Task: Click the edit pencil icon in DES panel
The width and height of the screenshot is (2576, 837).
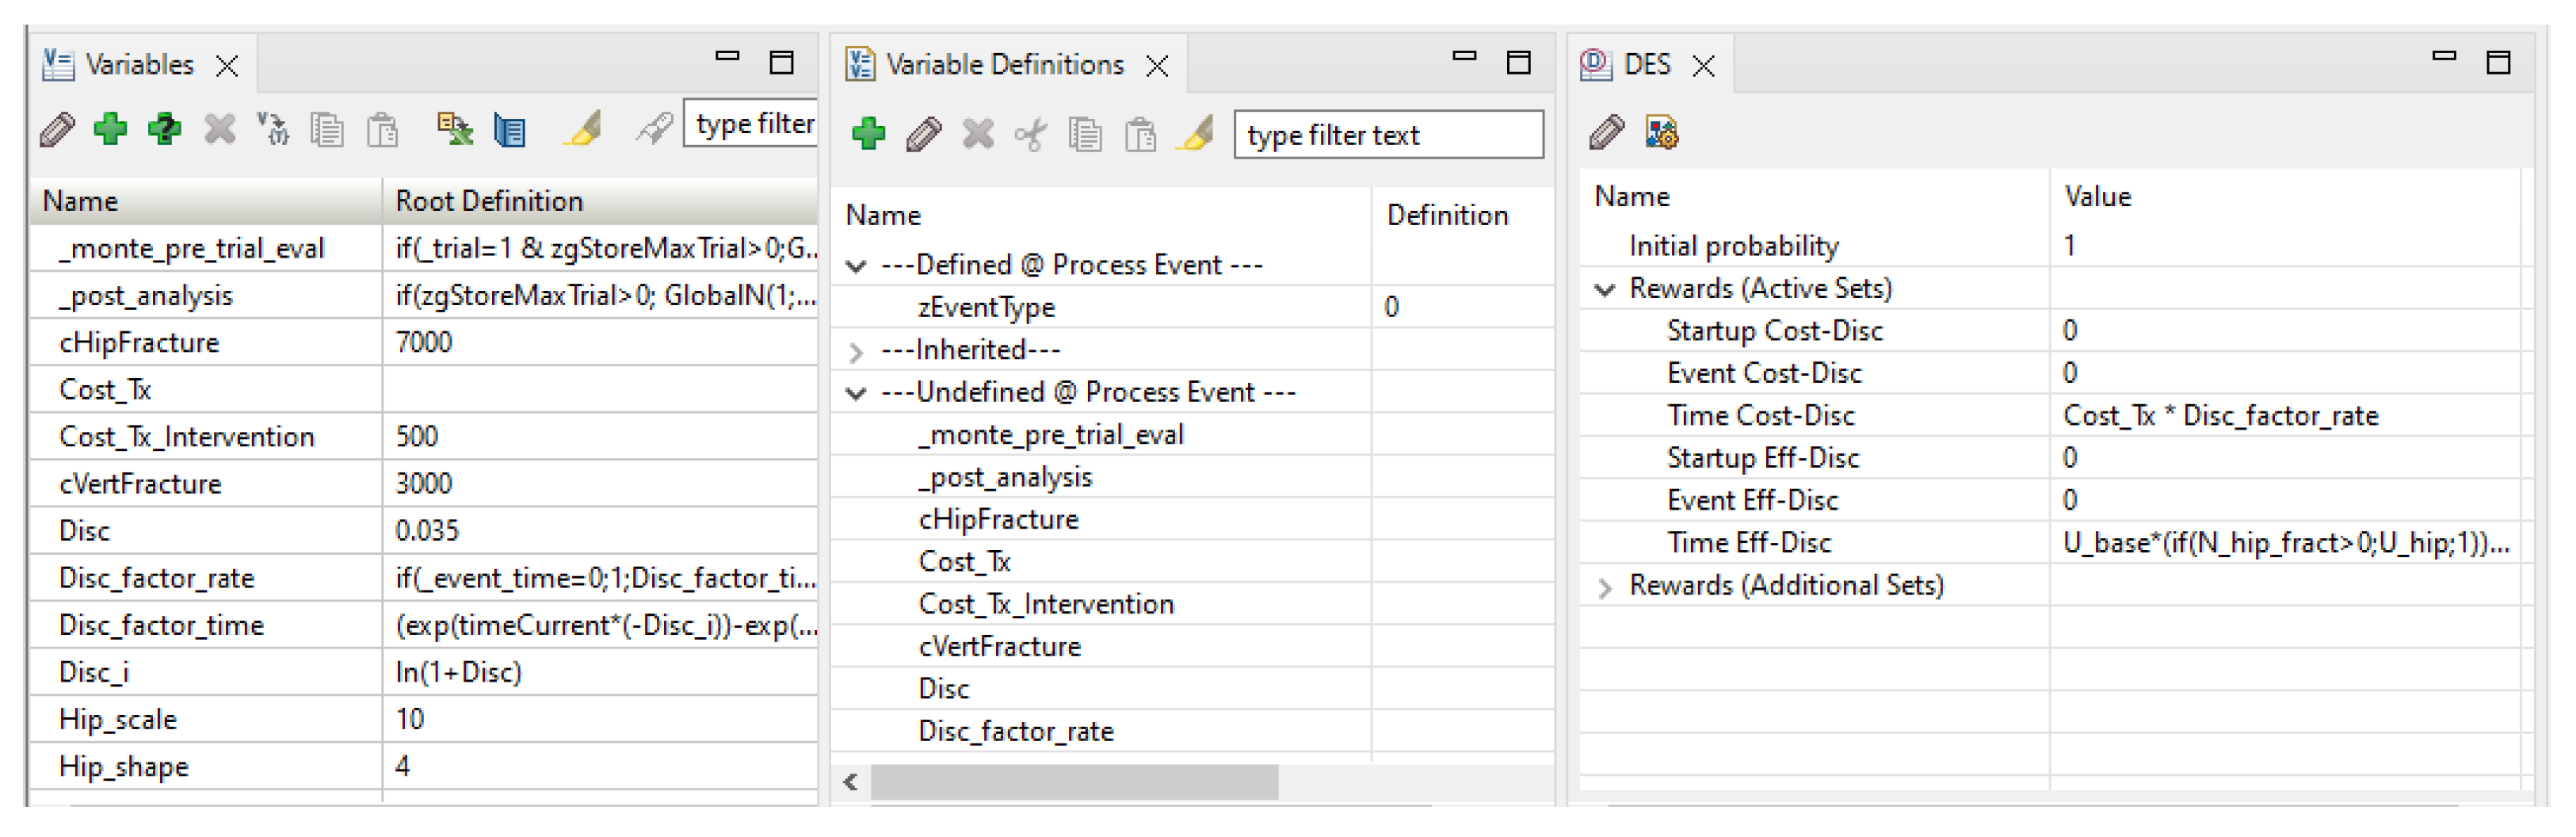Action: point(1606,132)
